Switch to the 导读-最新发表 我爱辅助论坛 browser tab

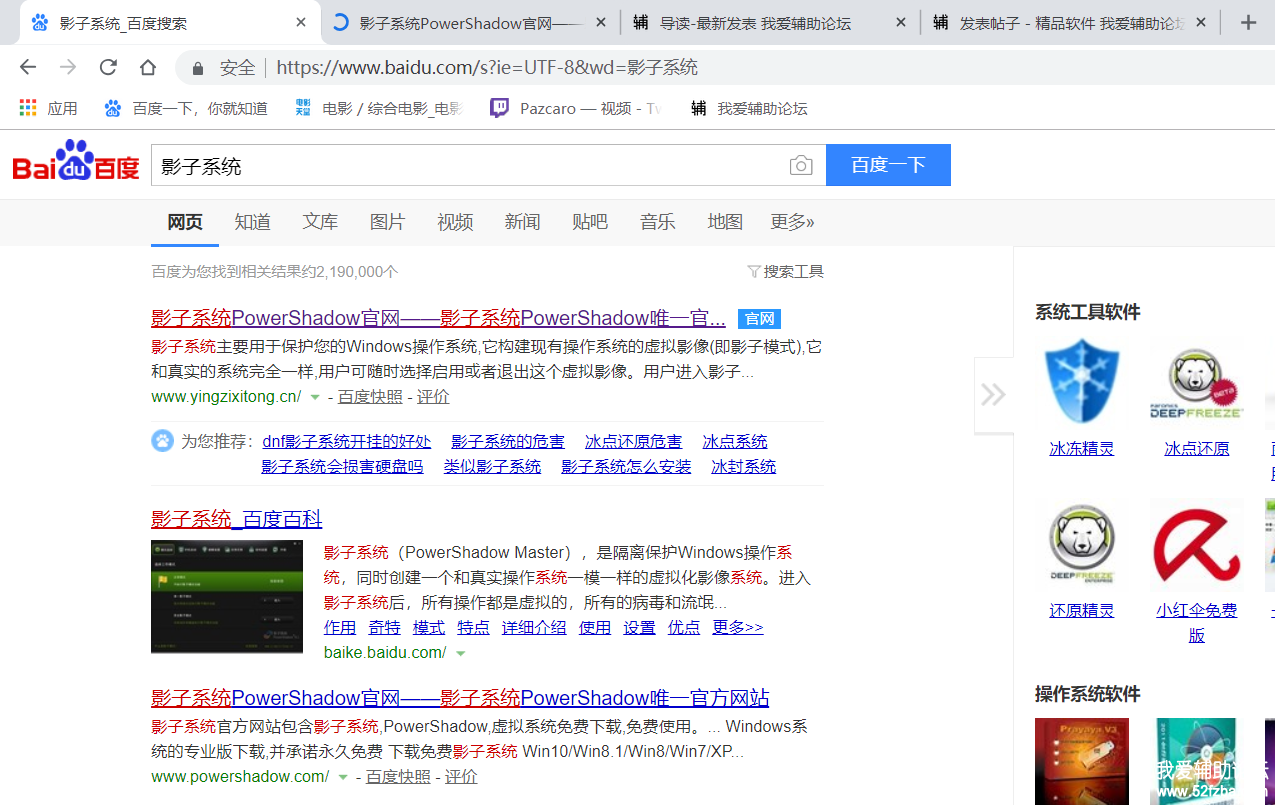[770, 23]
